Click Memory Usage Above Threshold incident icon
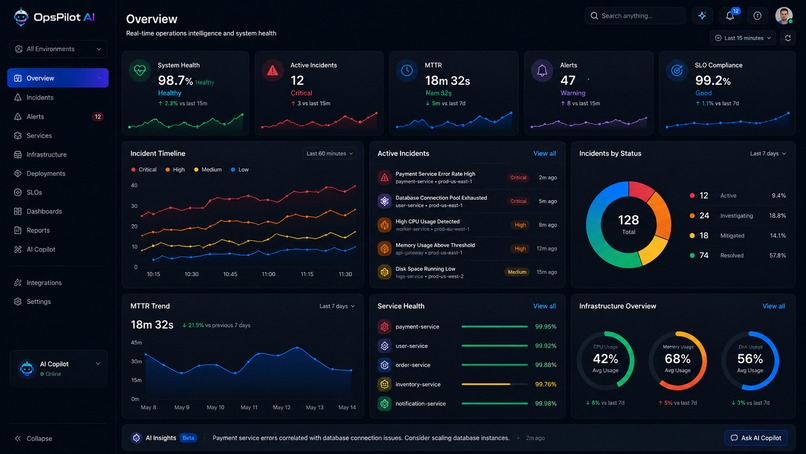This screenshot has height=454, width=806. pyautogui.click(x=384, y=248)
